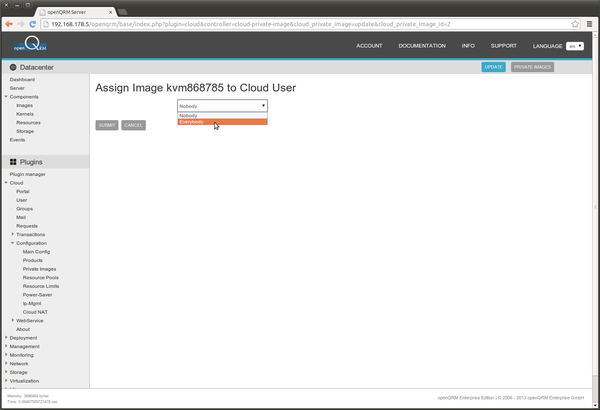Open Cloud Mail entry
Viewport: 600px width, 410px height.
coord(21,217)
